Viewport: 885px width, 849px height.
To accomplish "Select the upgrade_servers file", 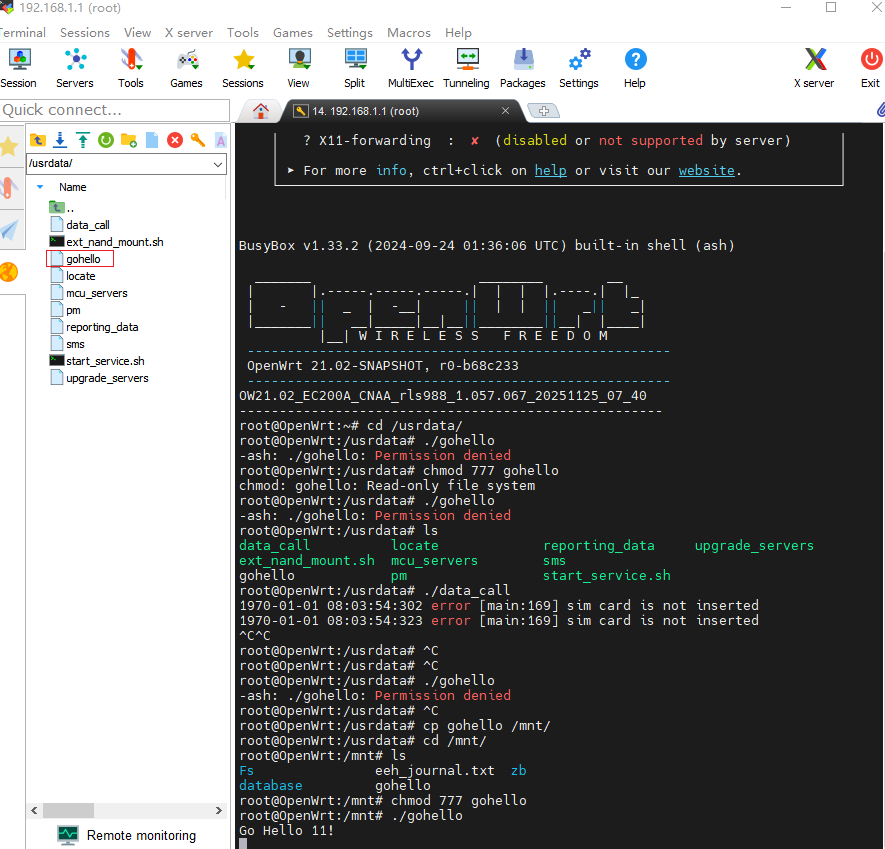I will click(x=99, y=378).
